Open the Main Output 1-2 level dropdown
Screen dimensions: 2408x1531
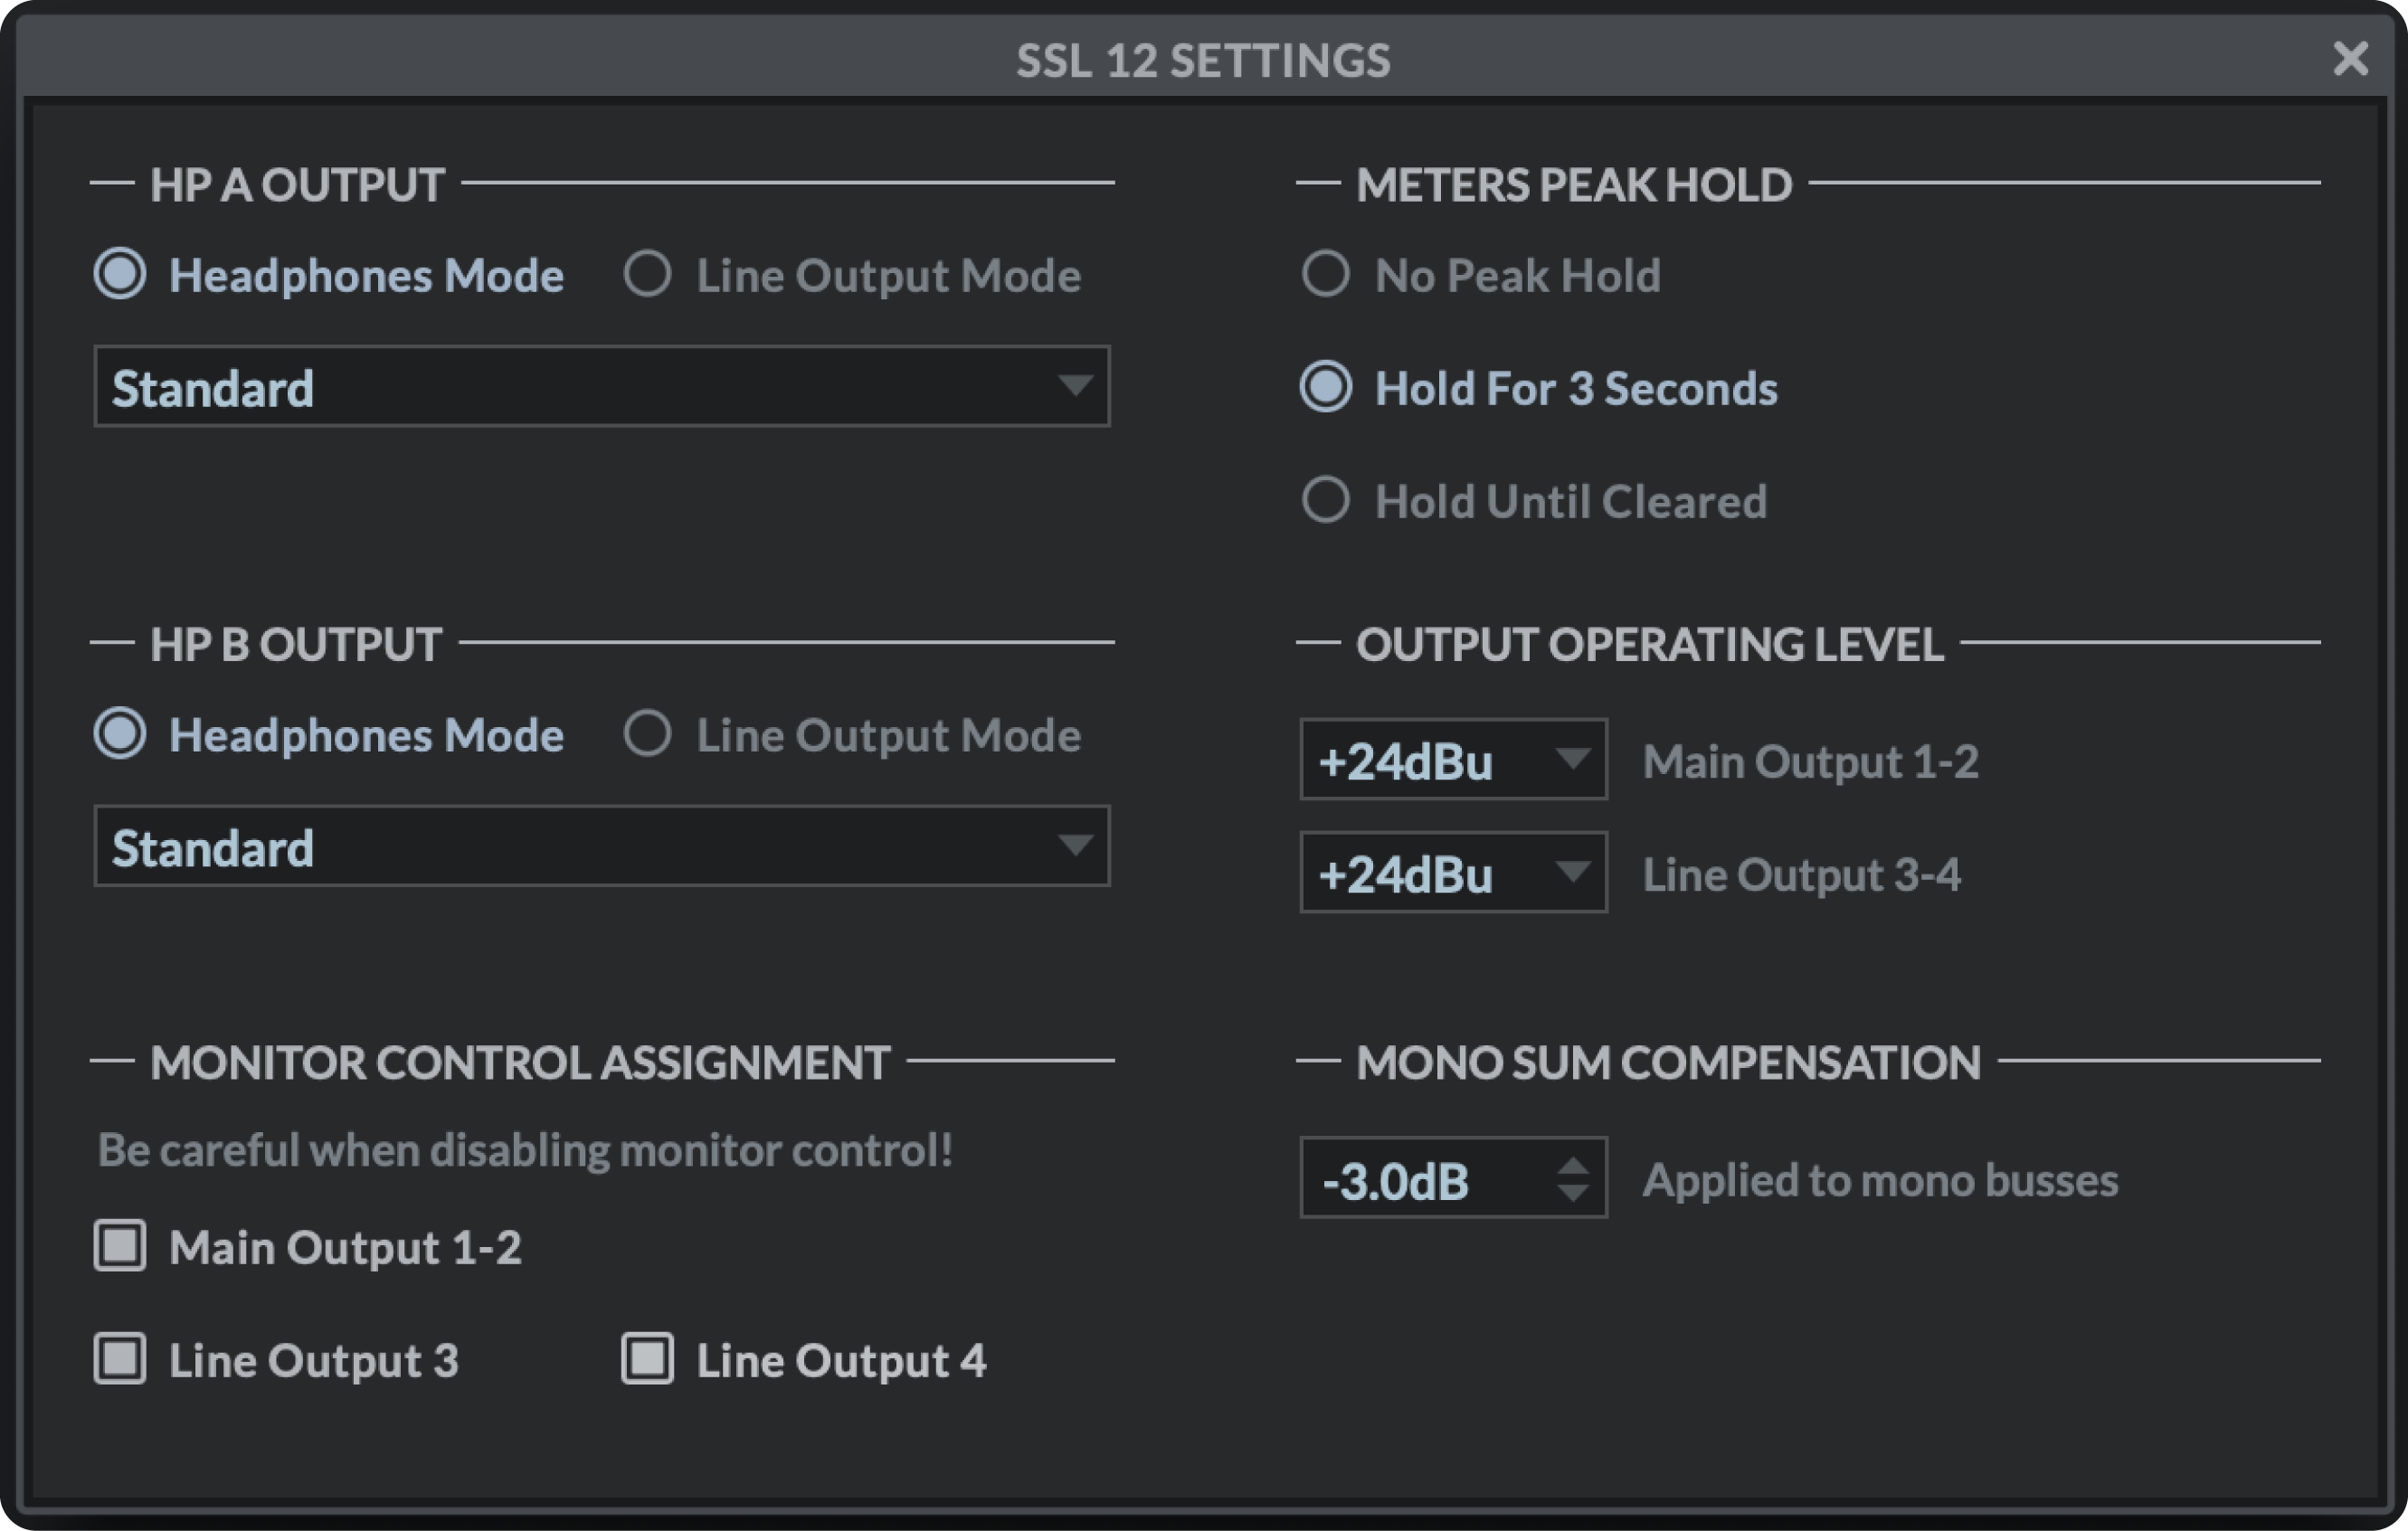point(1452,760)
